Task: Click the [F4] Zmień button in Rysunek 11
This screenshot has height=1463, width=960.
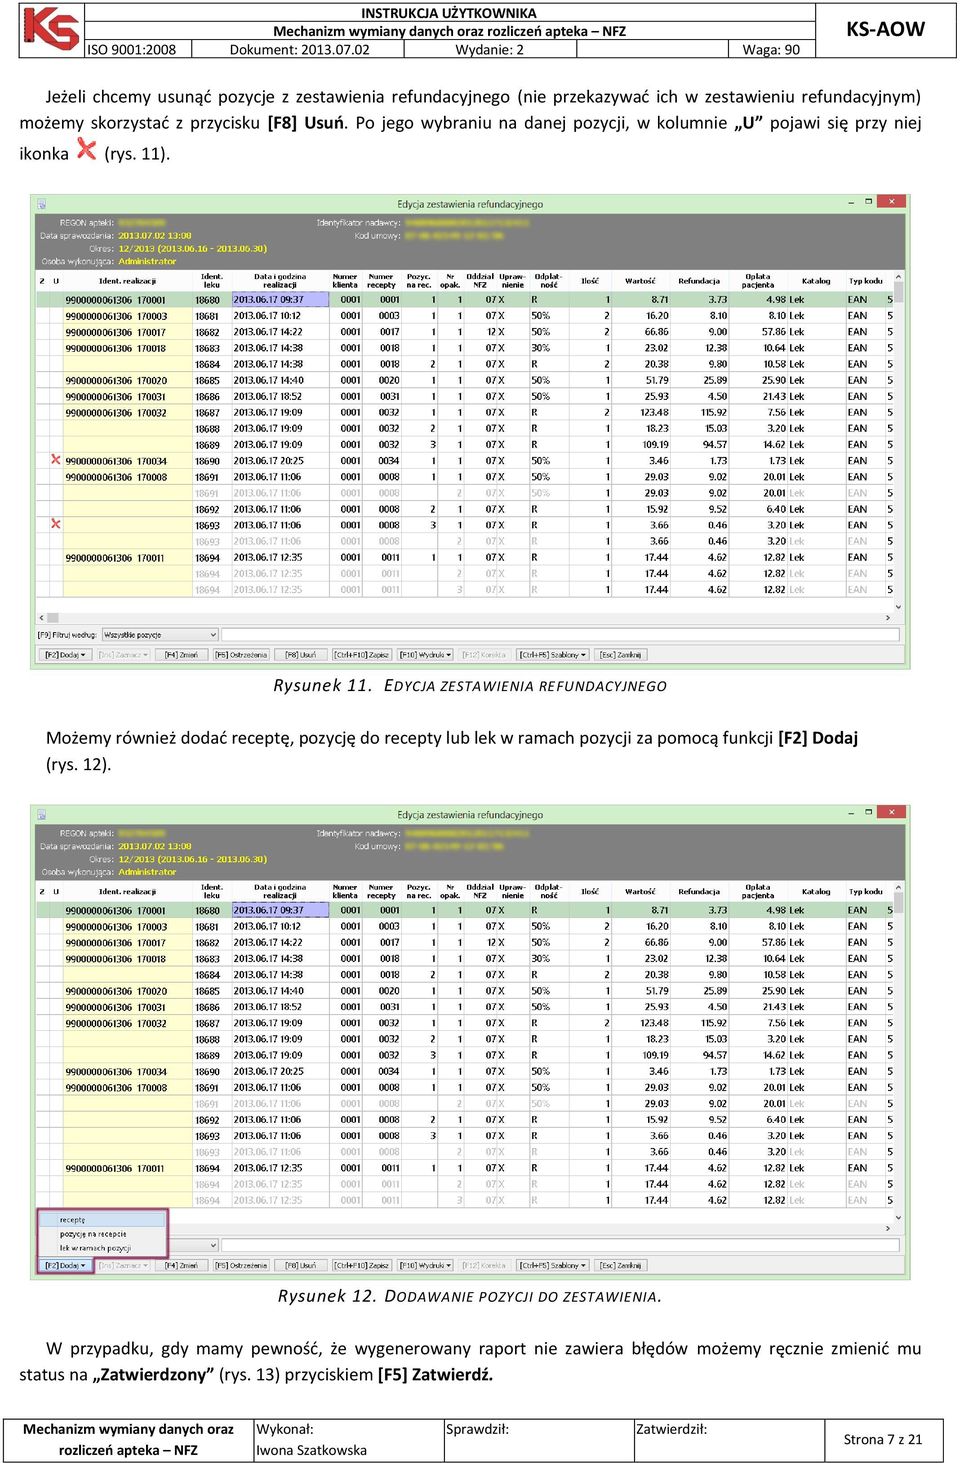Action: click(181, 655)
